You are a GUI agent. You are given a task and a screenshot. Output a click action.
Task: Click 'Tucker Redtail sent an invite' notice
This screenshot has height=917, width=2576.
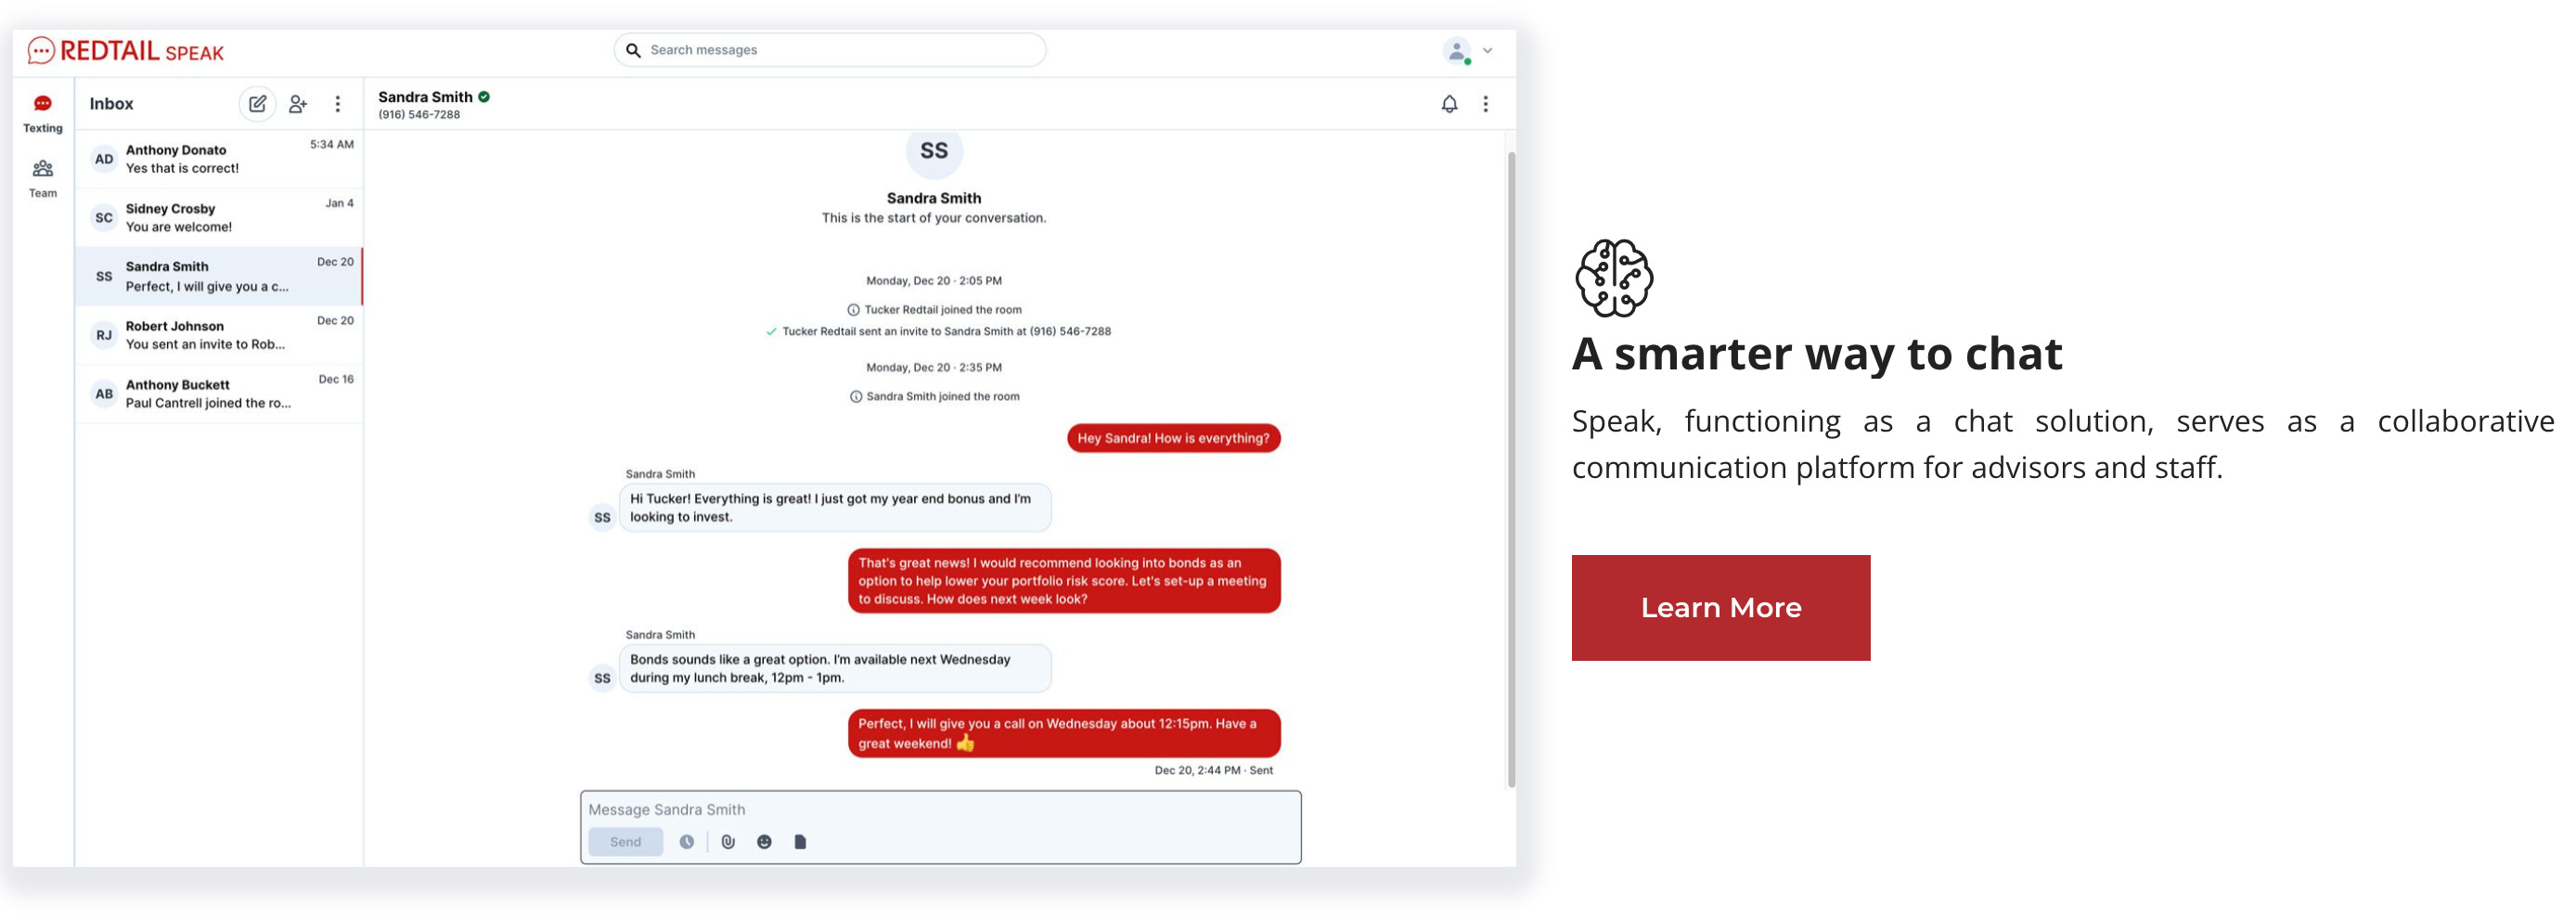click(x=938, y=331)
